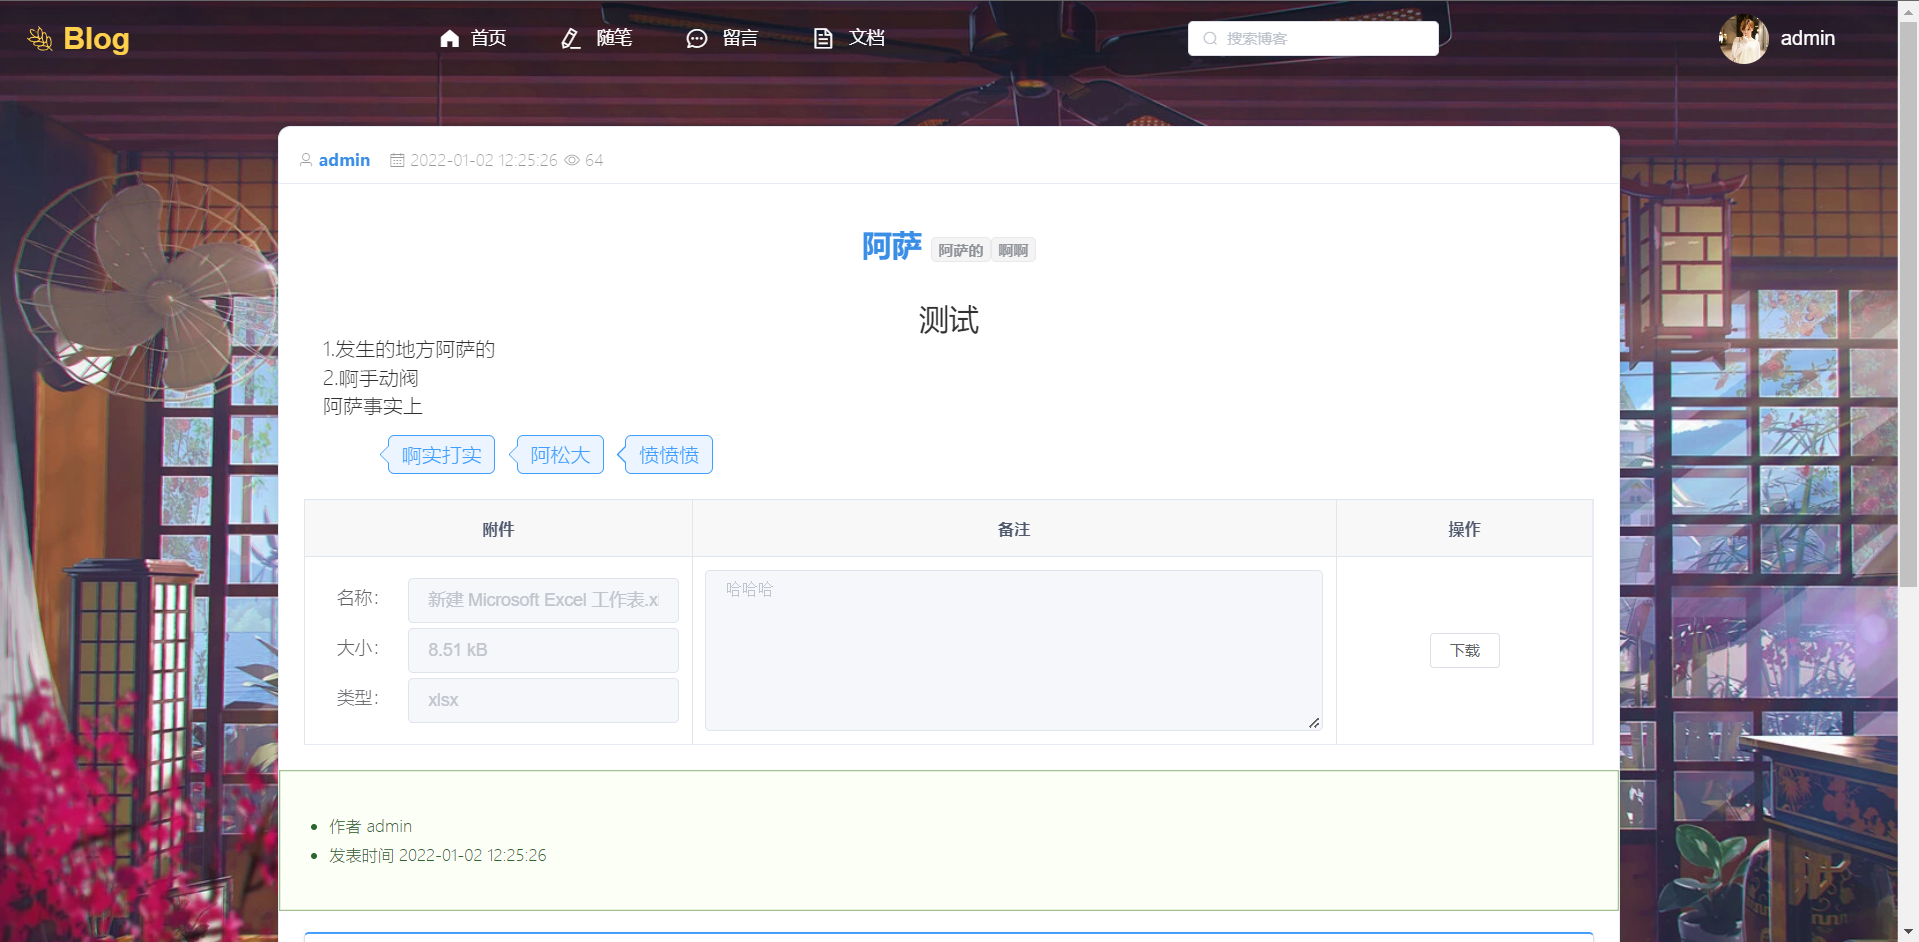Open the admin author link in post header

(x=344, y=160)
